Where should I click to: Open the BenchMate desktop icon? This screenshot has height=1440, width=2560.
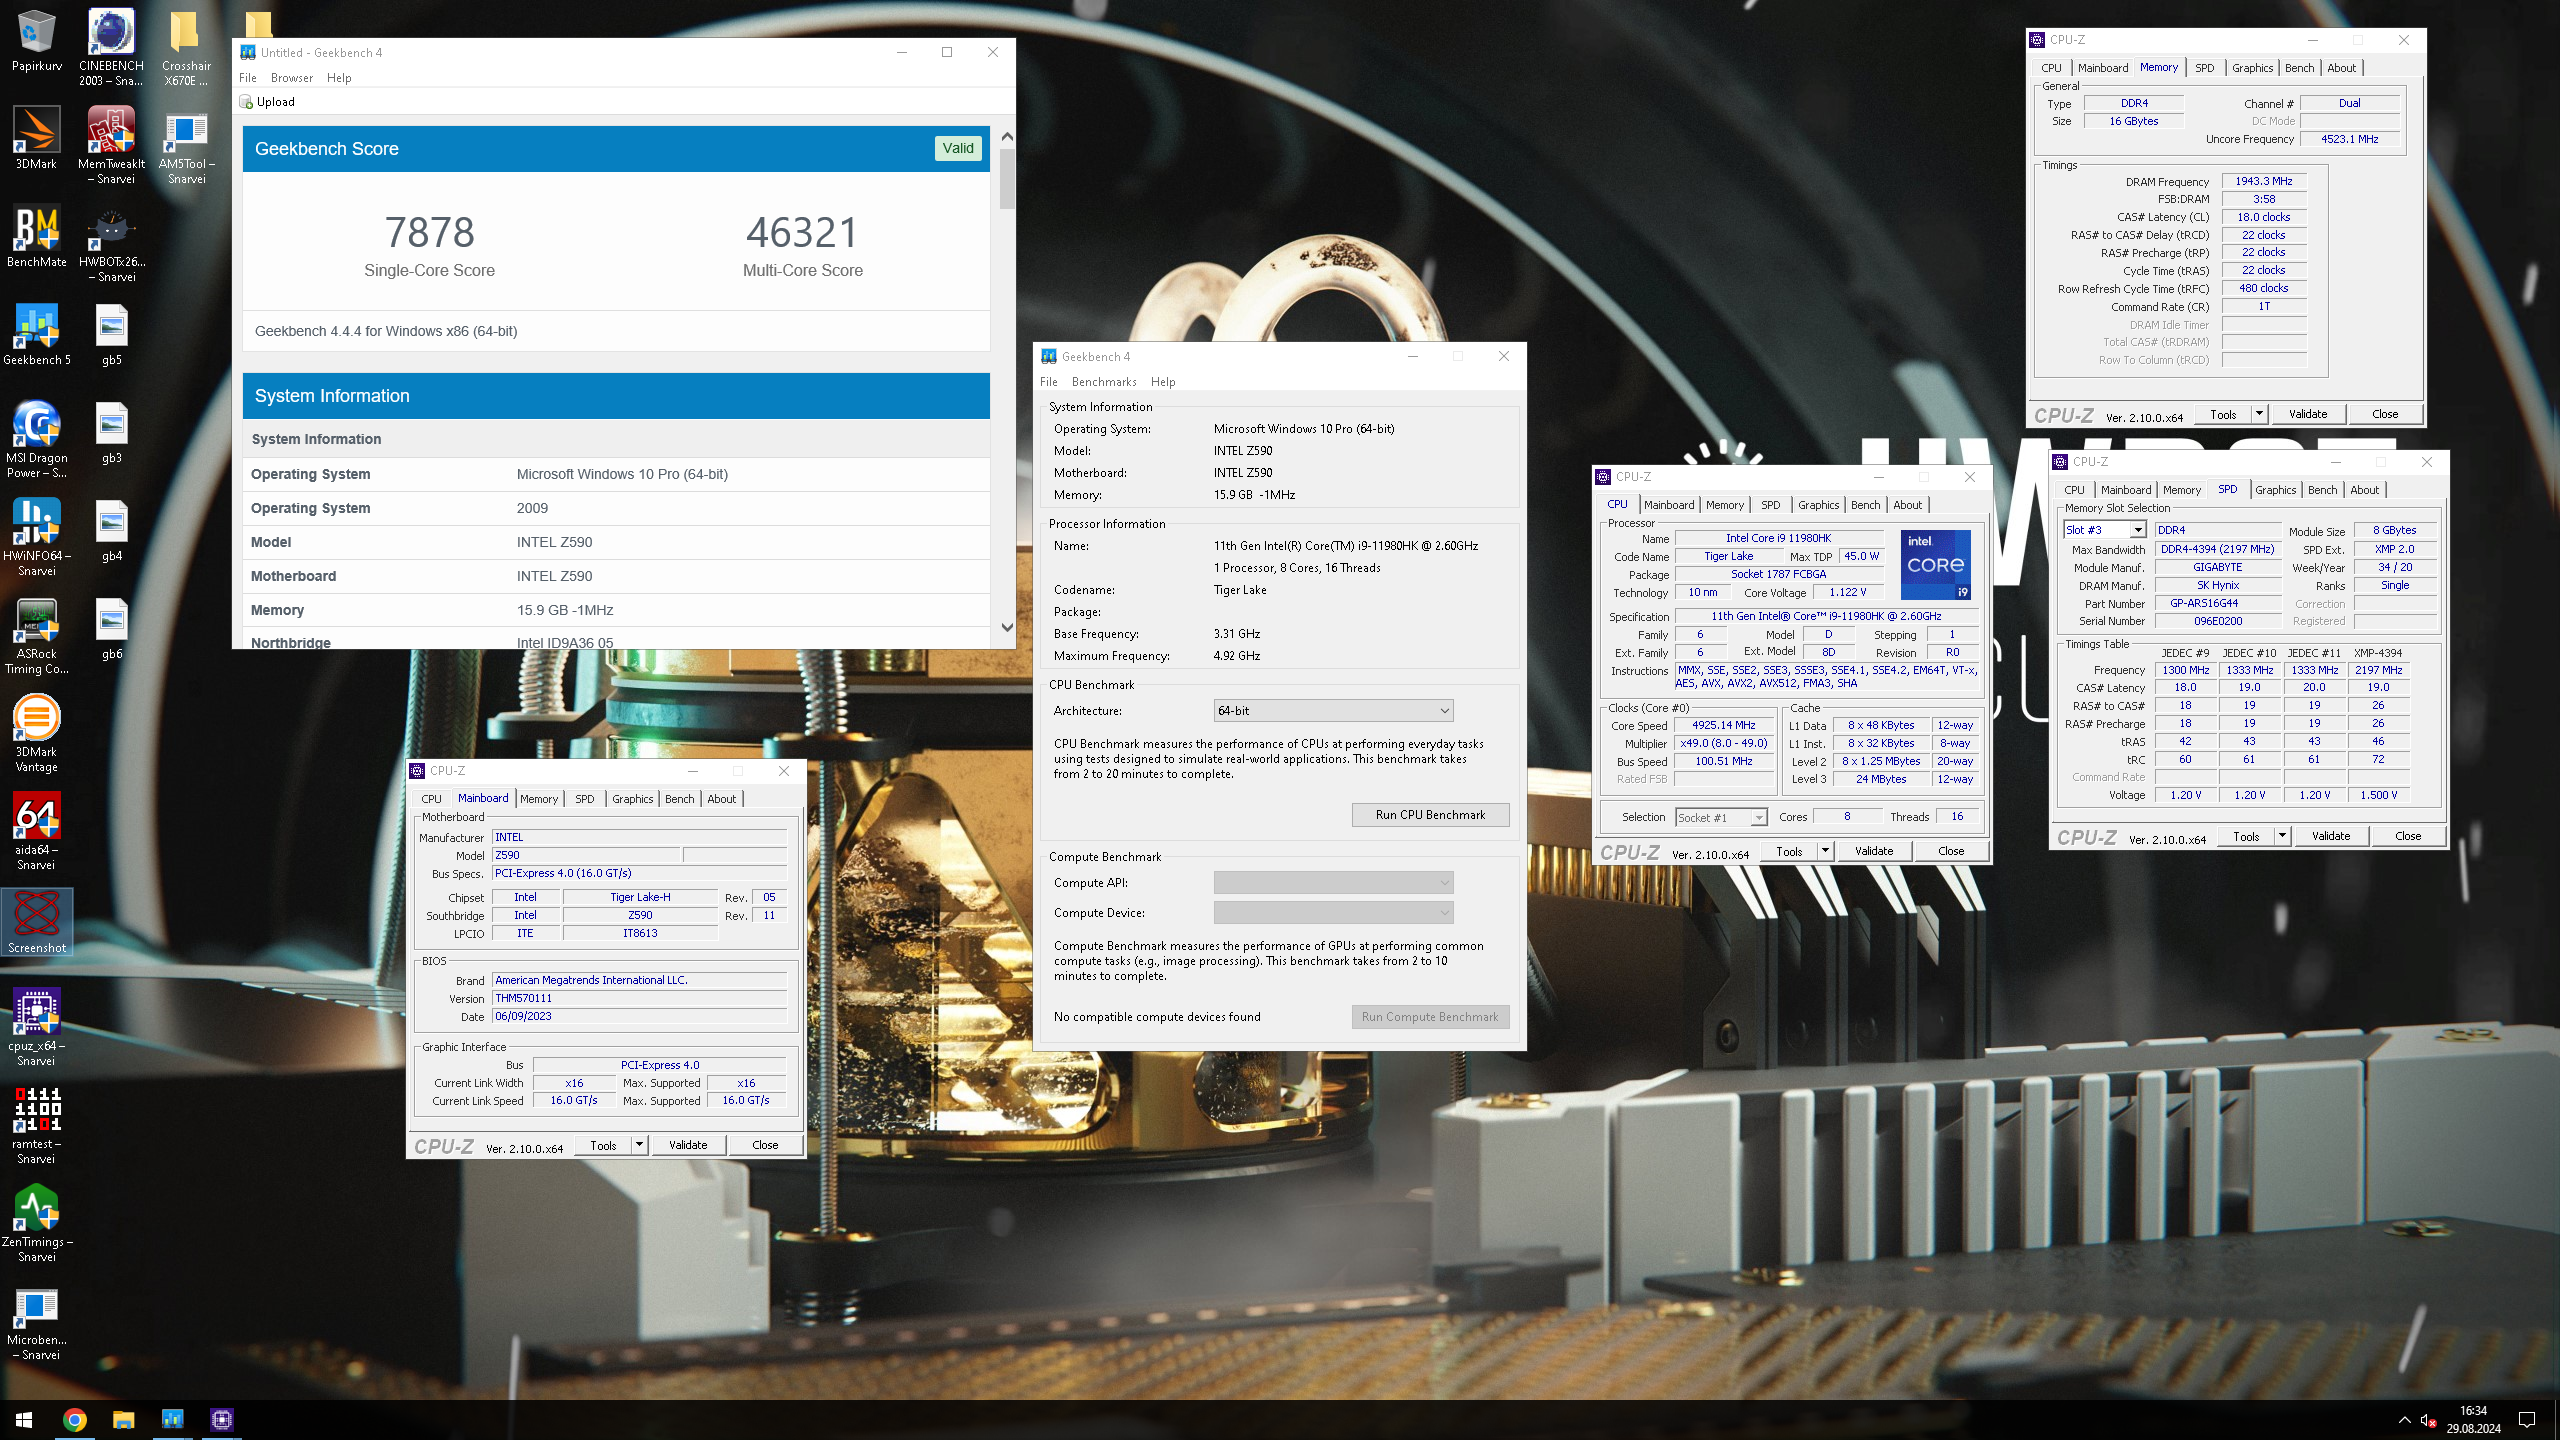pos(36,236)
